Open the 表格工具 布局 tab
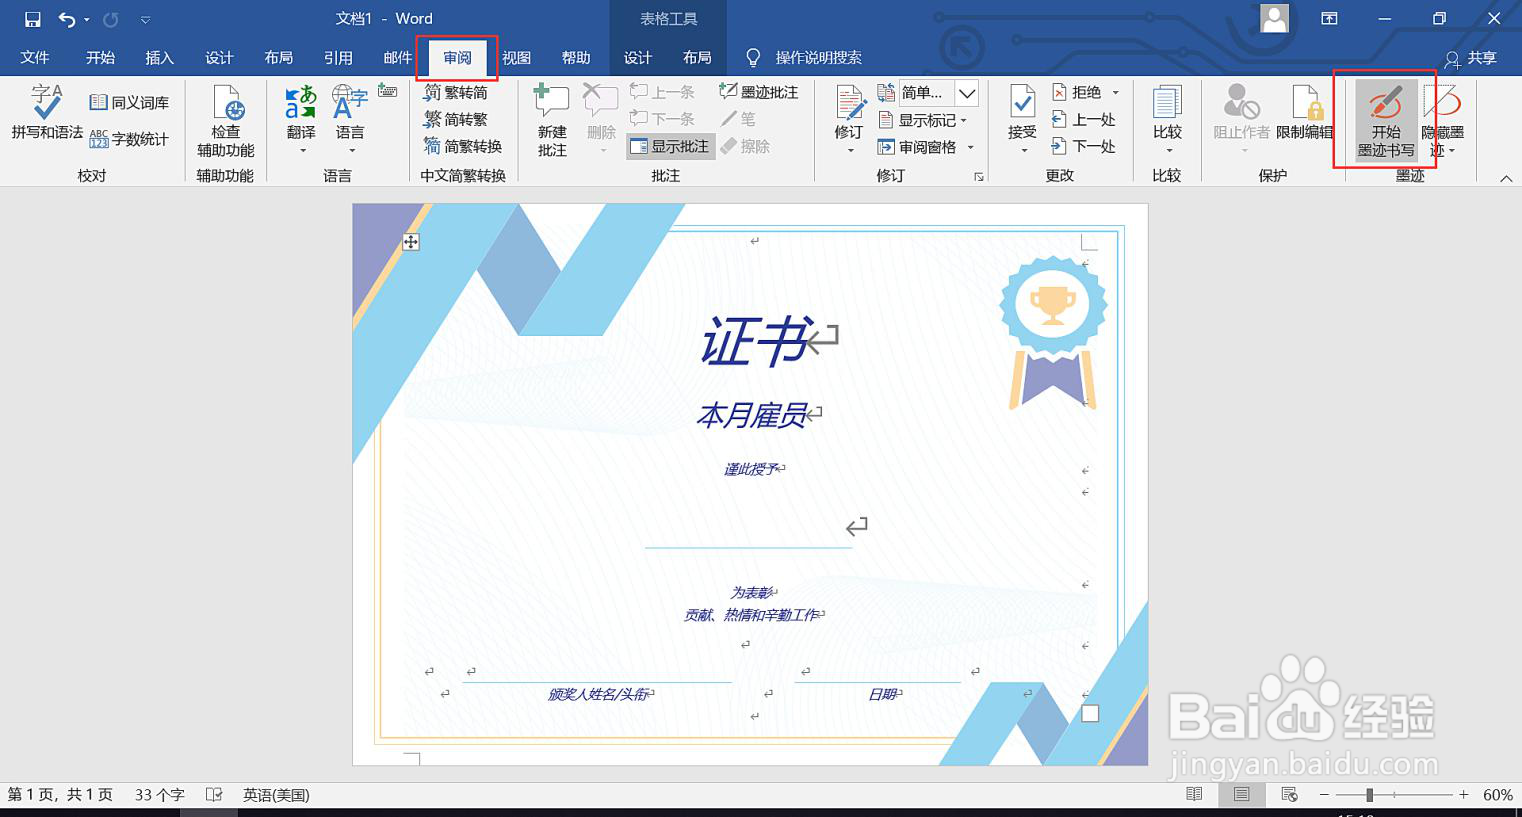The width and height of the screenshot is (1522, 817). pos(697,57)
